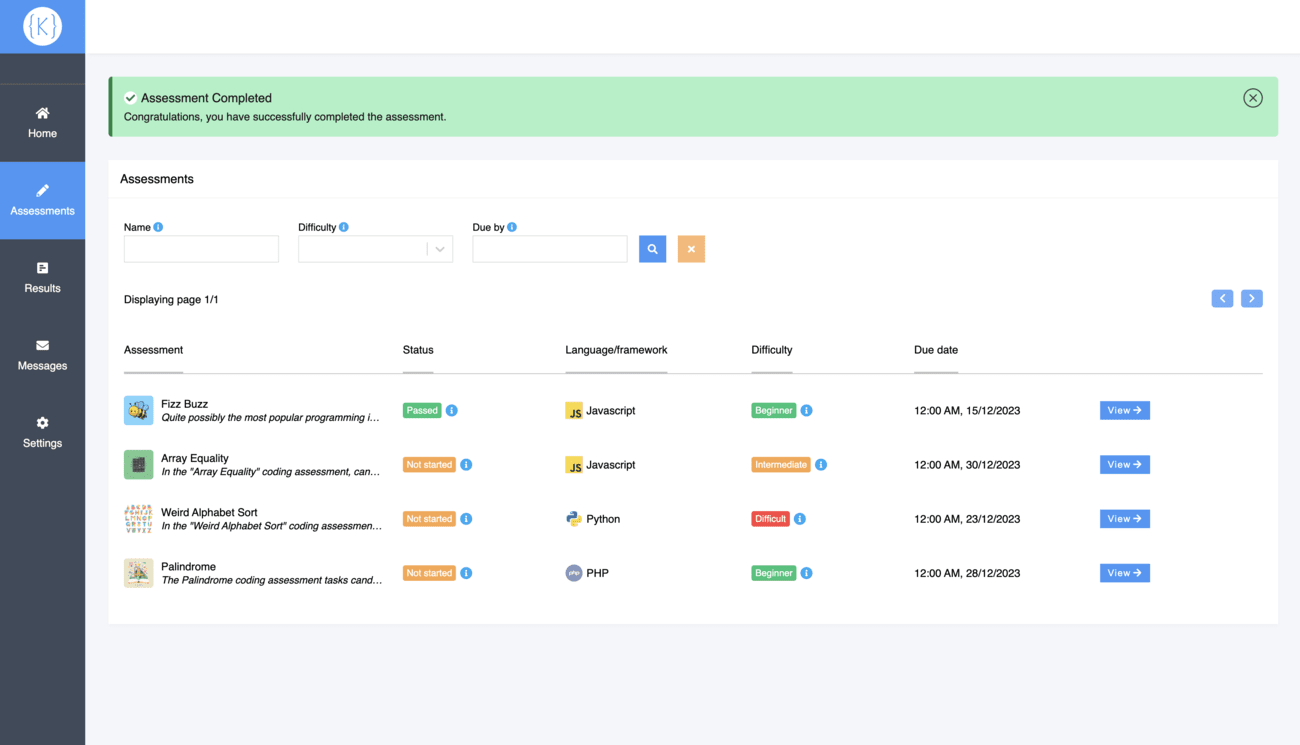Image resolution: width=1300 pixels, height=745 pixels.
Task: Click the green checkmark icon in banner
Action: [x=130, y=98]
